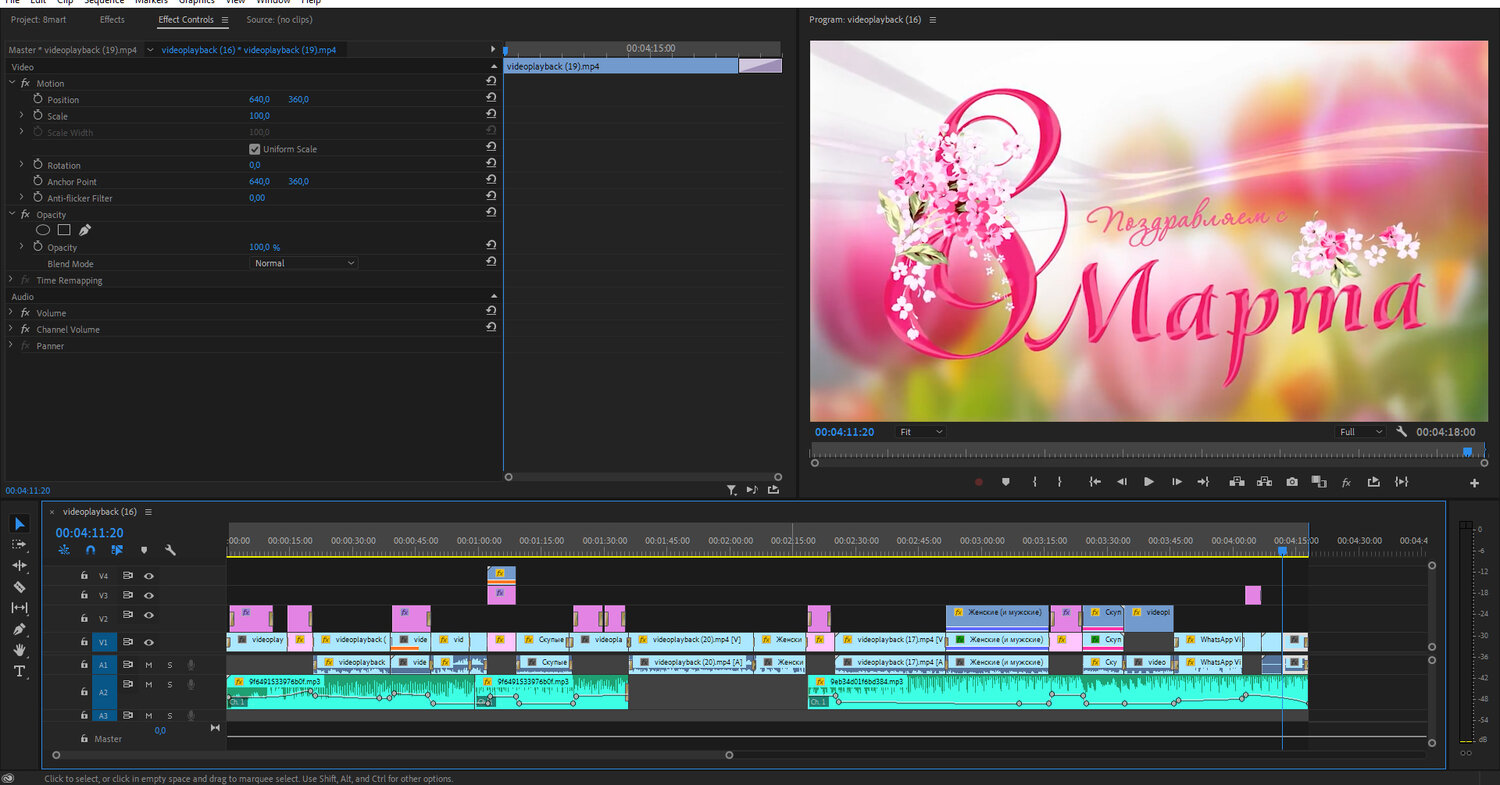Toggle insert sequences as nests icon
The width and height of the screenshot is (1500, 785).
click(64, 550)
